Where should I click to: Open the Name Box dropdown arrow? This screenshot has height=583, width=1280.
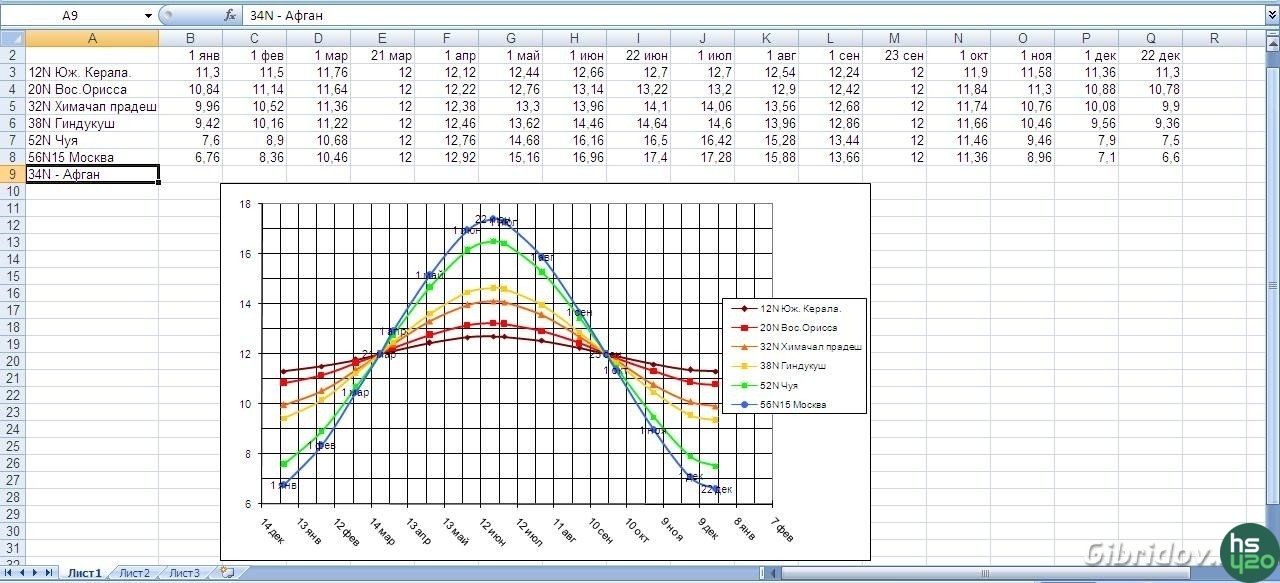(x=148, y=15)
